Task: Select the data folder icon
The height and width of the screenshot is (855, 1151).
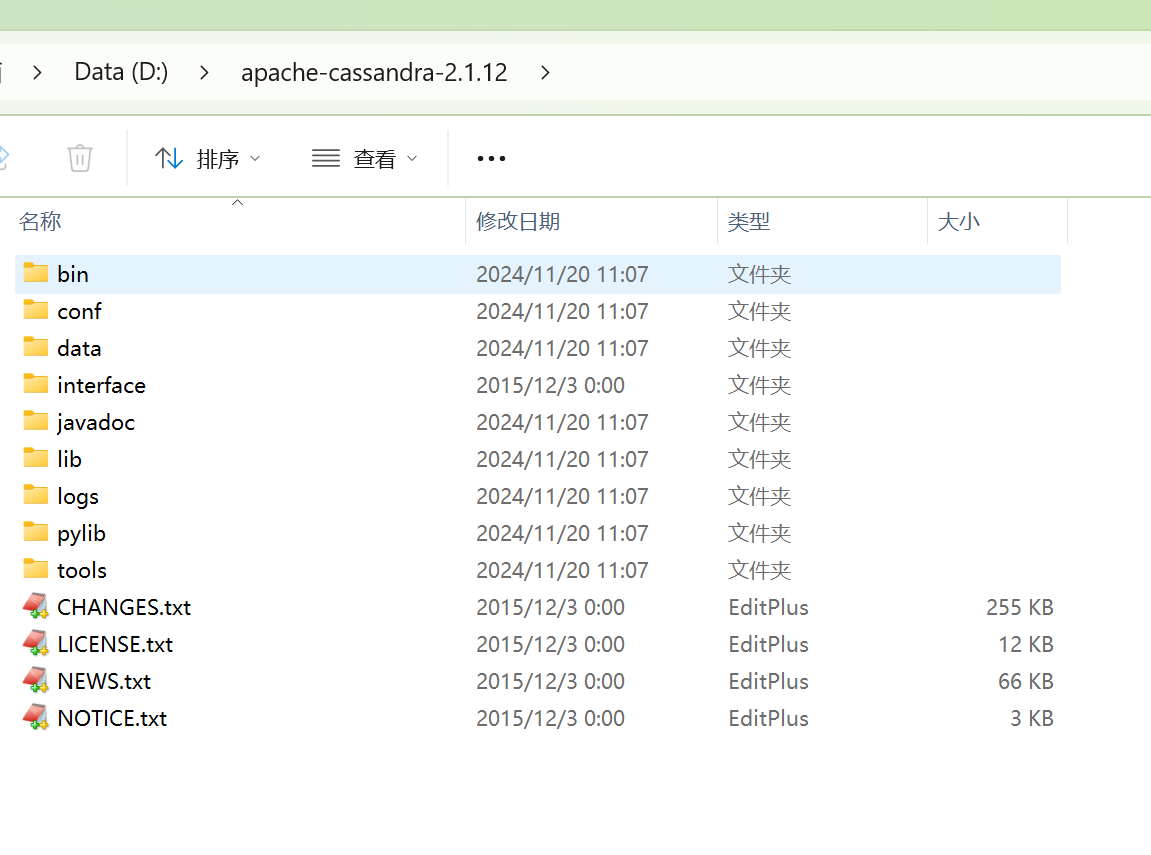Action: 35,346
